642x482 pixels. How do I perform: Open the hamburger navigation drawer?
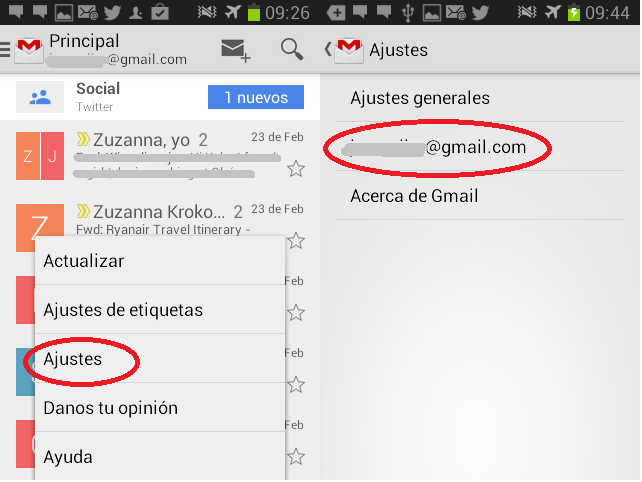coord(5,49)
